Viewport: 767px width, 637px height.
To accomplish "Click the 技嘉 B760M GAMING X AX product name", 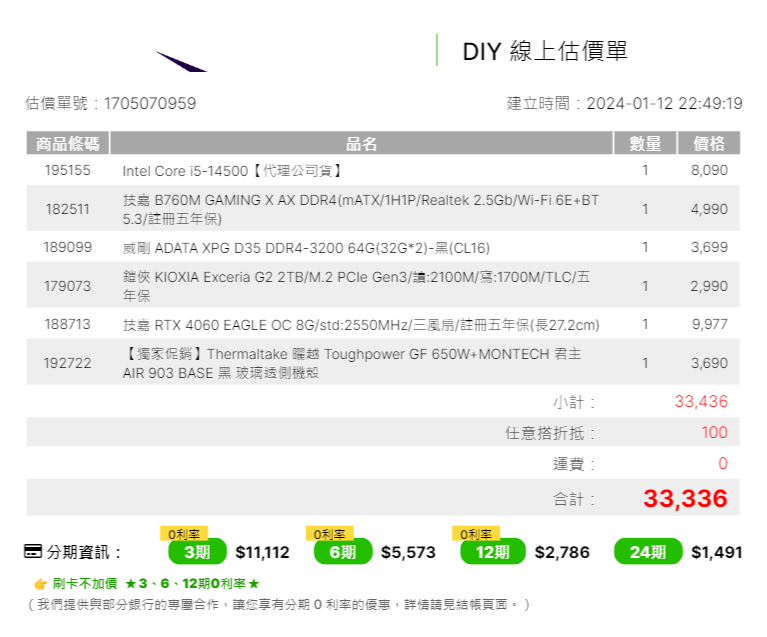I will pos(361,209).
